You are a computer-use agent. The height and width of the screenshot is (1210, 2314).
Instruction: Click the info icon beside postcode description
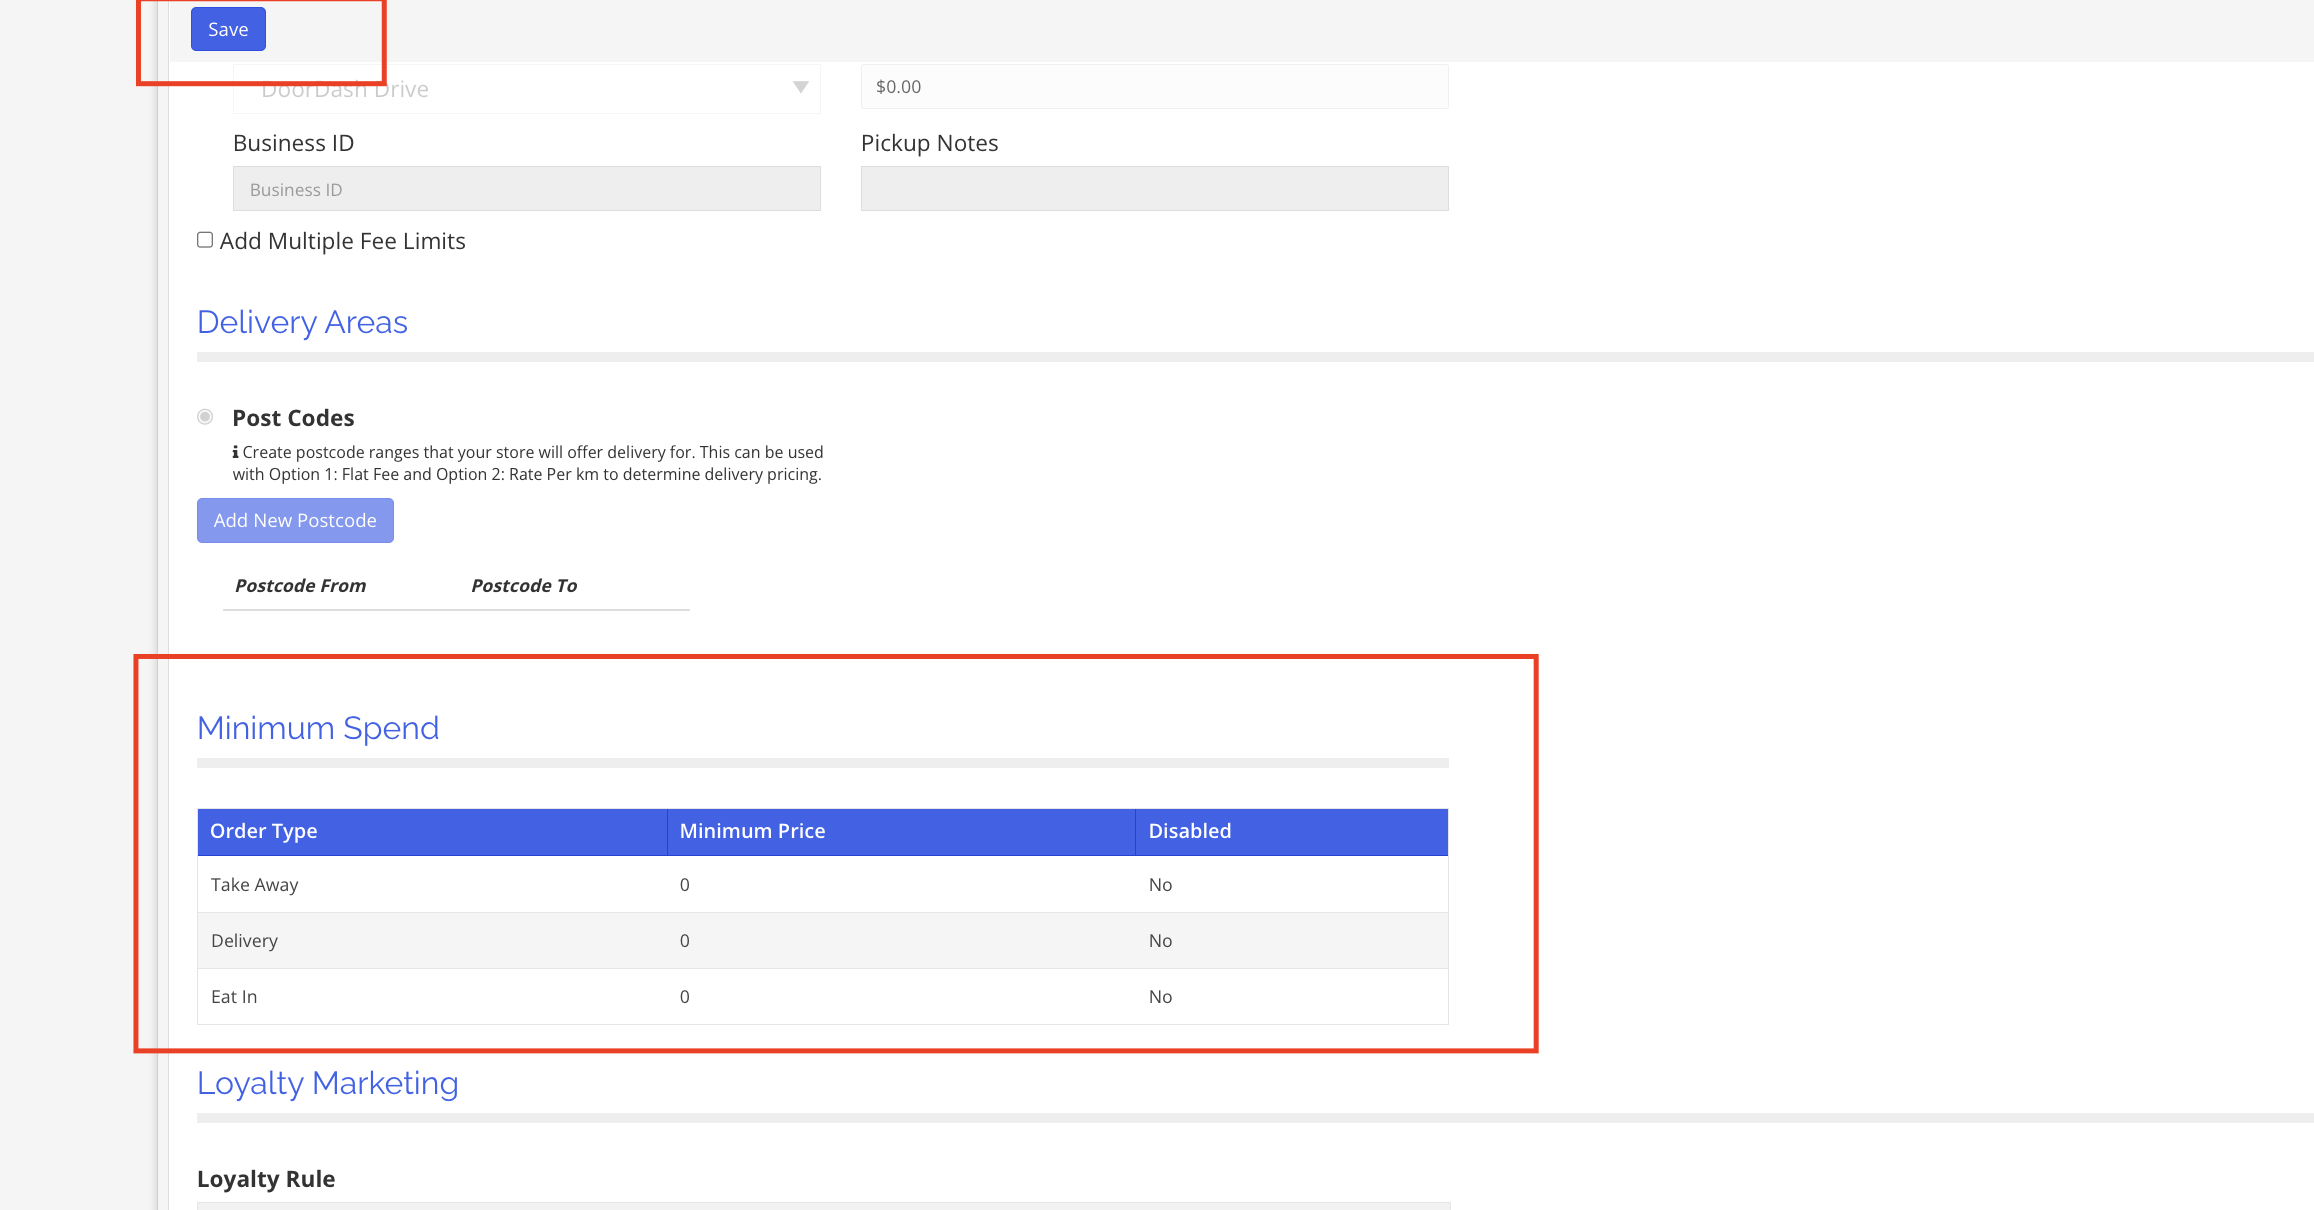click(x=236, y=452)
